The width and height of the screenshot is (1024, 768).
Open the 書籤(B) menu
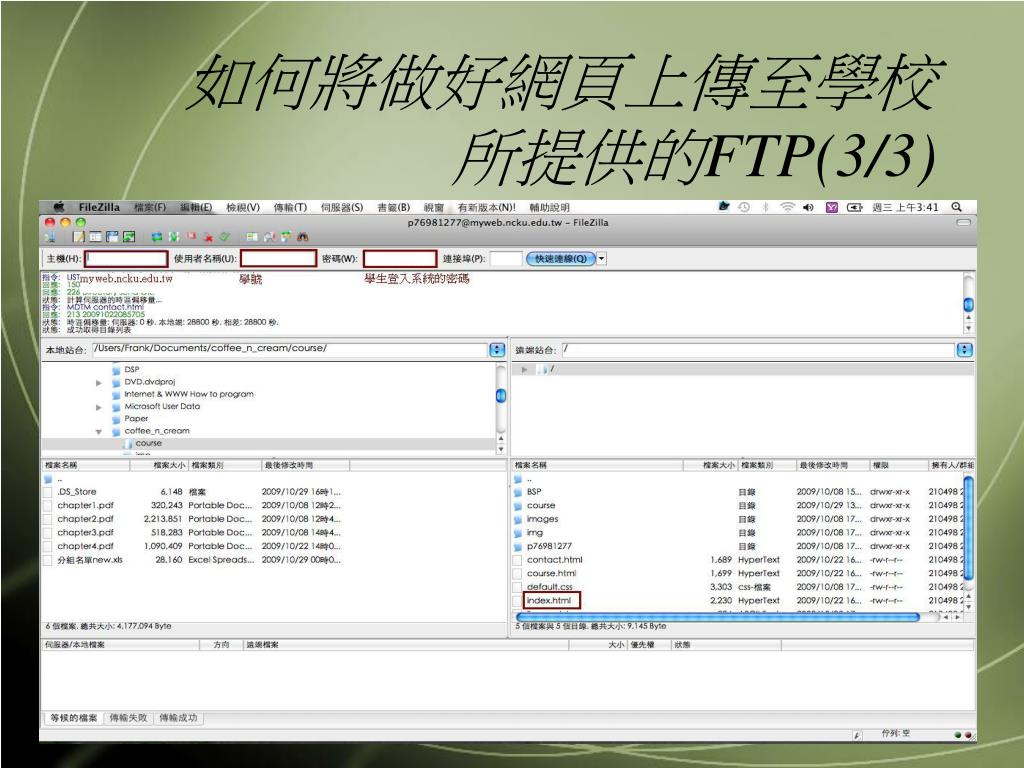(x=394, y=207)
